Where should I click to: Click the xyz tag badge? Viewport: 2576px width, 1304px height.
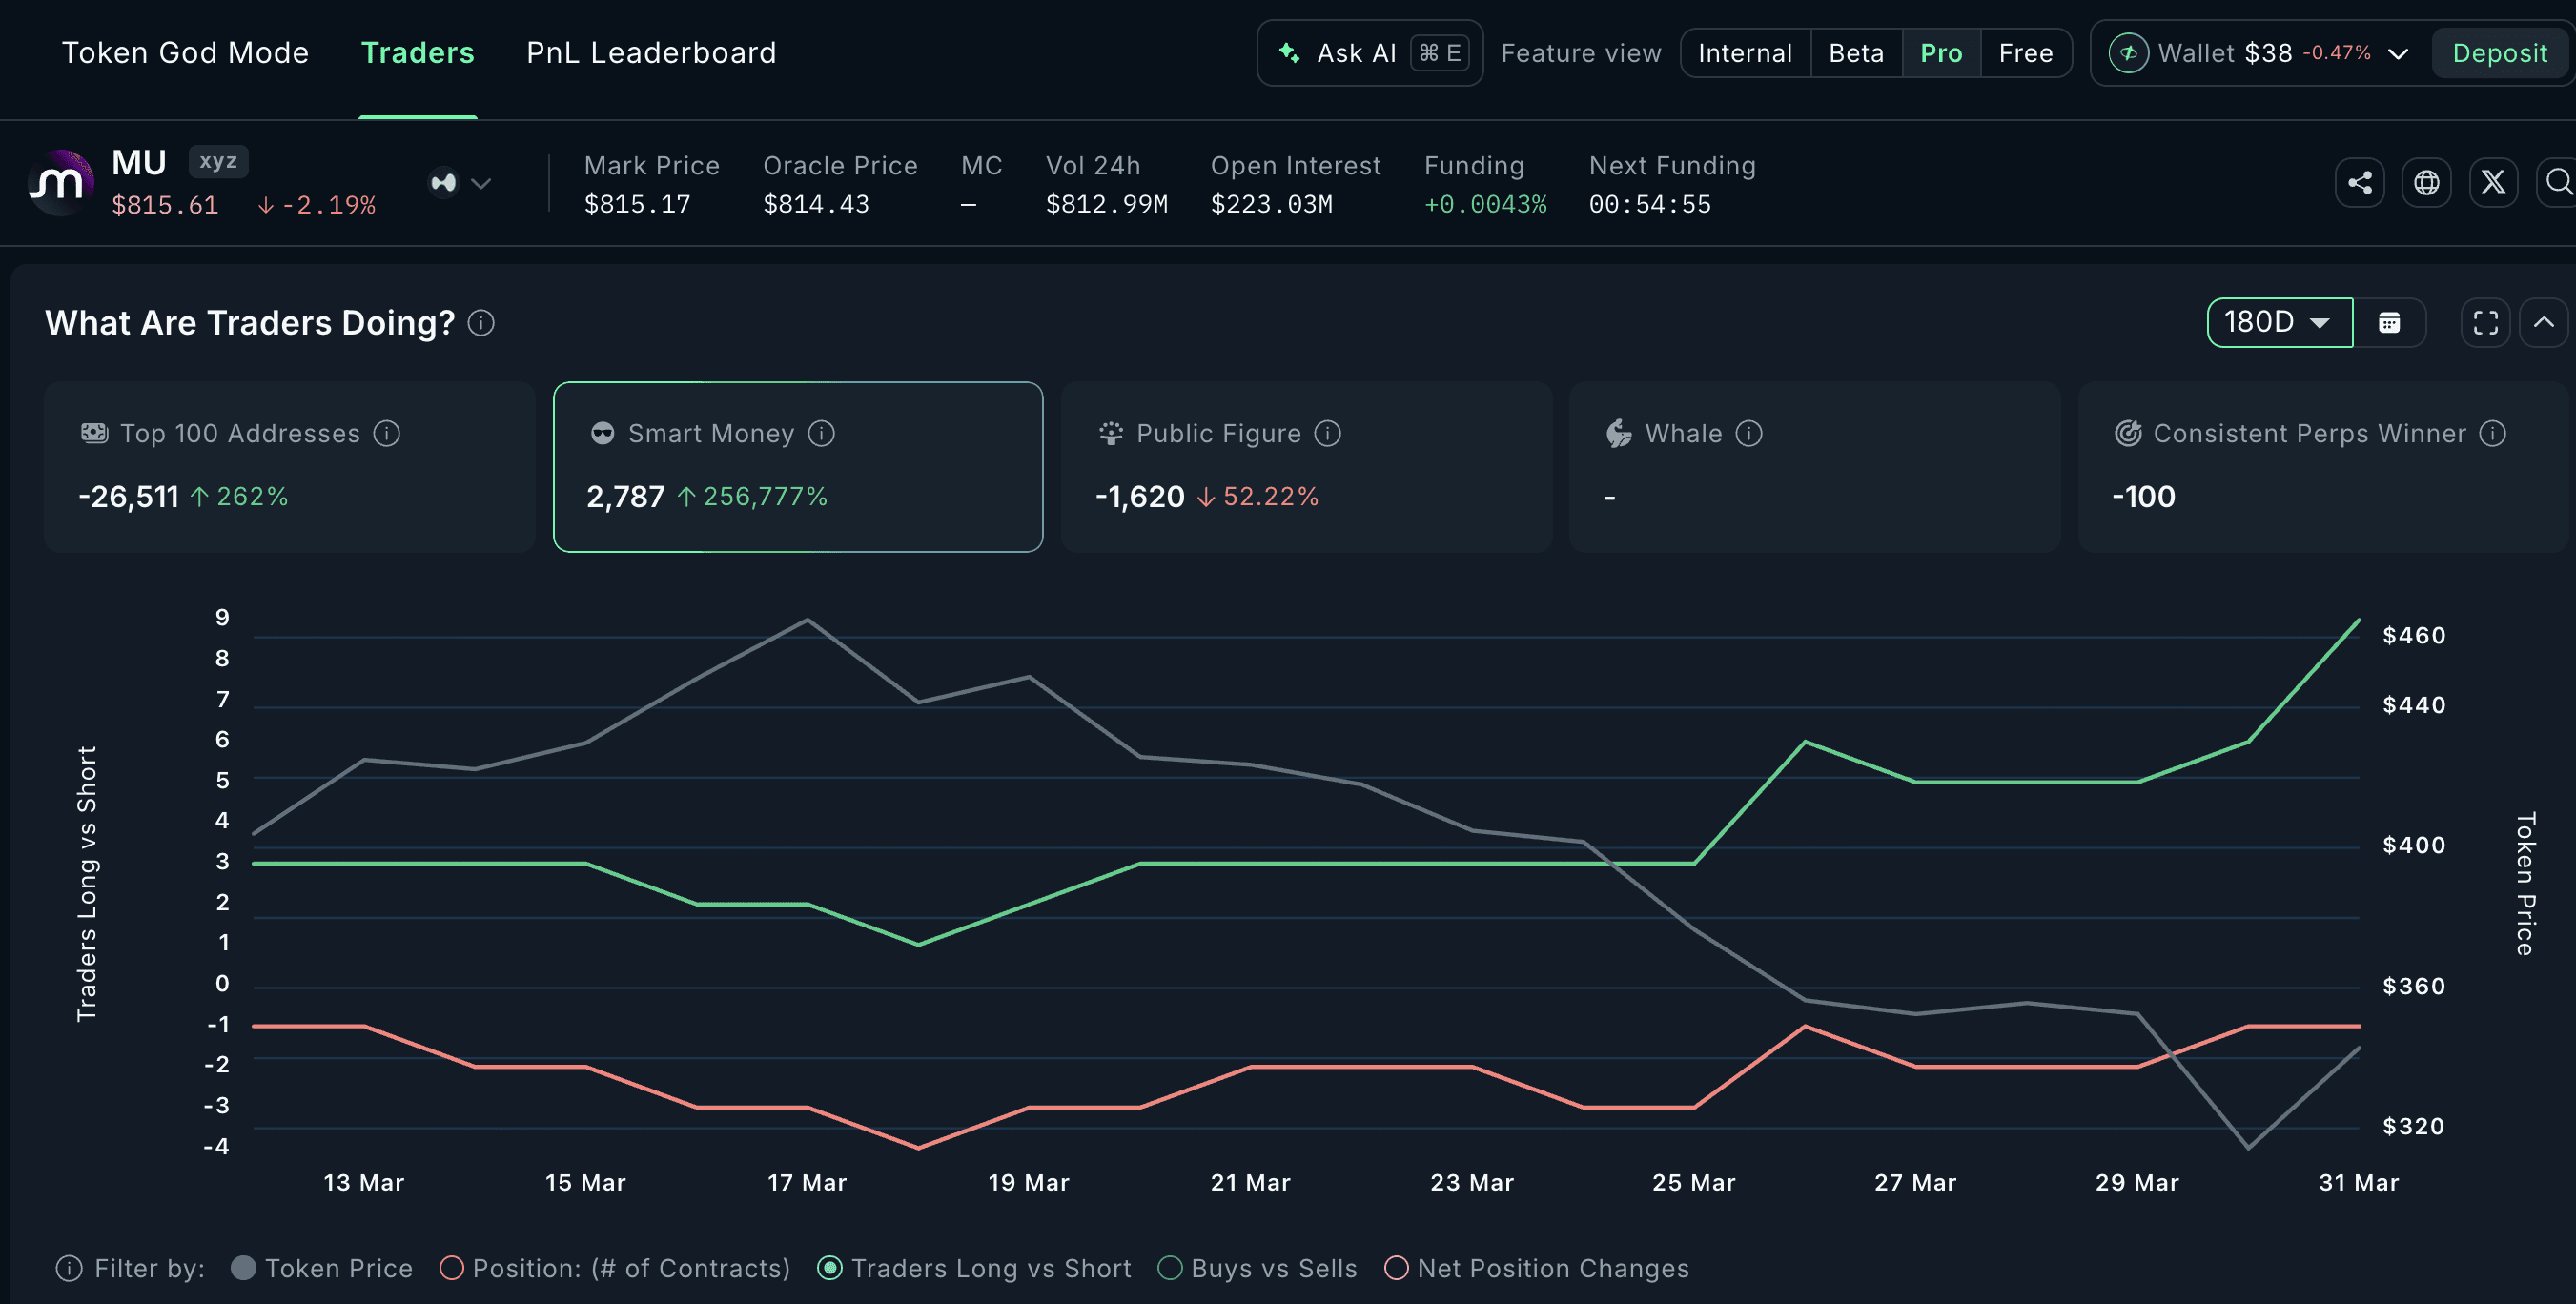point(218,161)
